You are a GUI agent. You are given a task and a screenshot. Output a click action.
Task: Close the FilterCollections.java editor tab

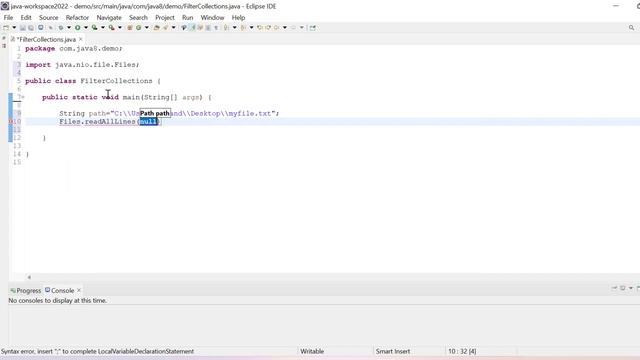[80, 39]
